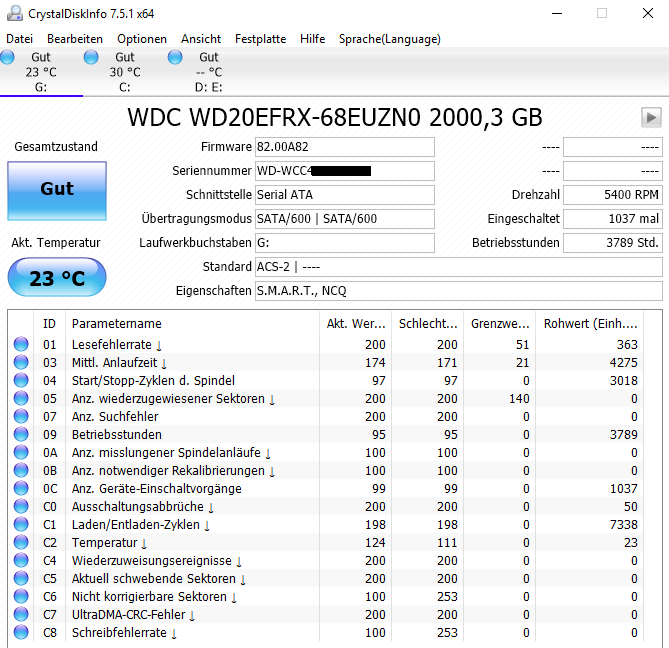The height and width of the screenshot is (648, 669).
Task: Click the Schnittstelle Serial ATA field
Action: (345, 195)
